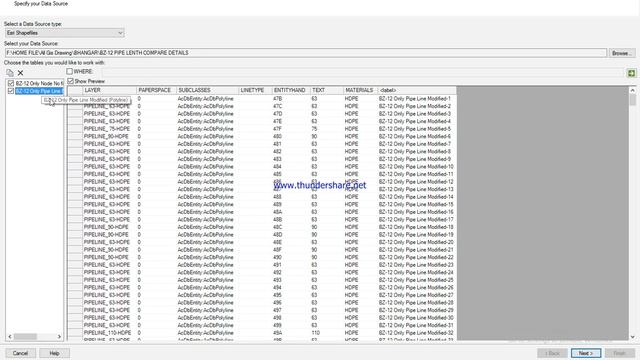Click the ENTITYHAND column header

(291, 90)
